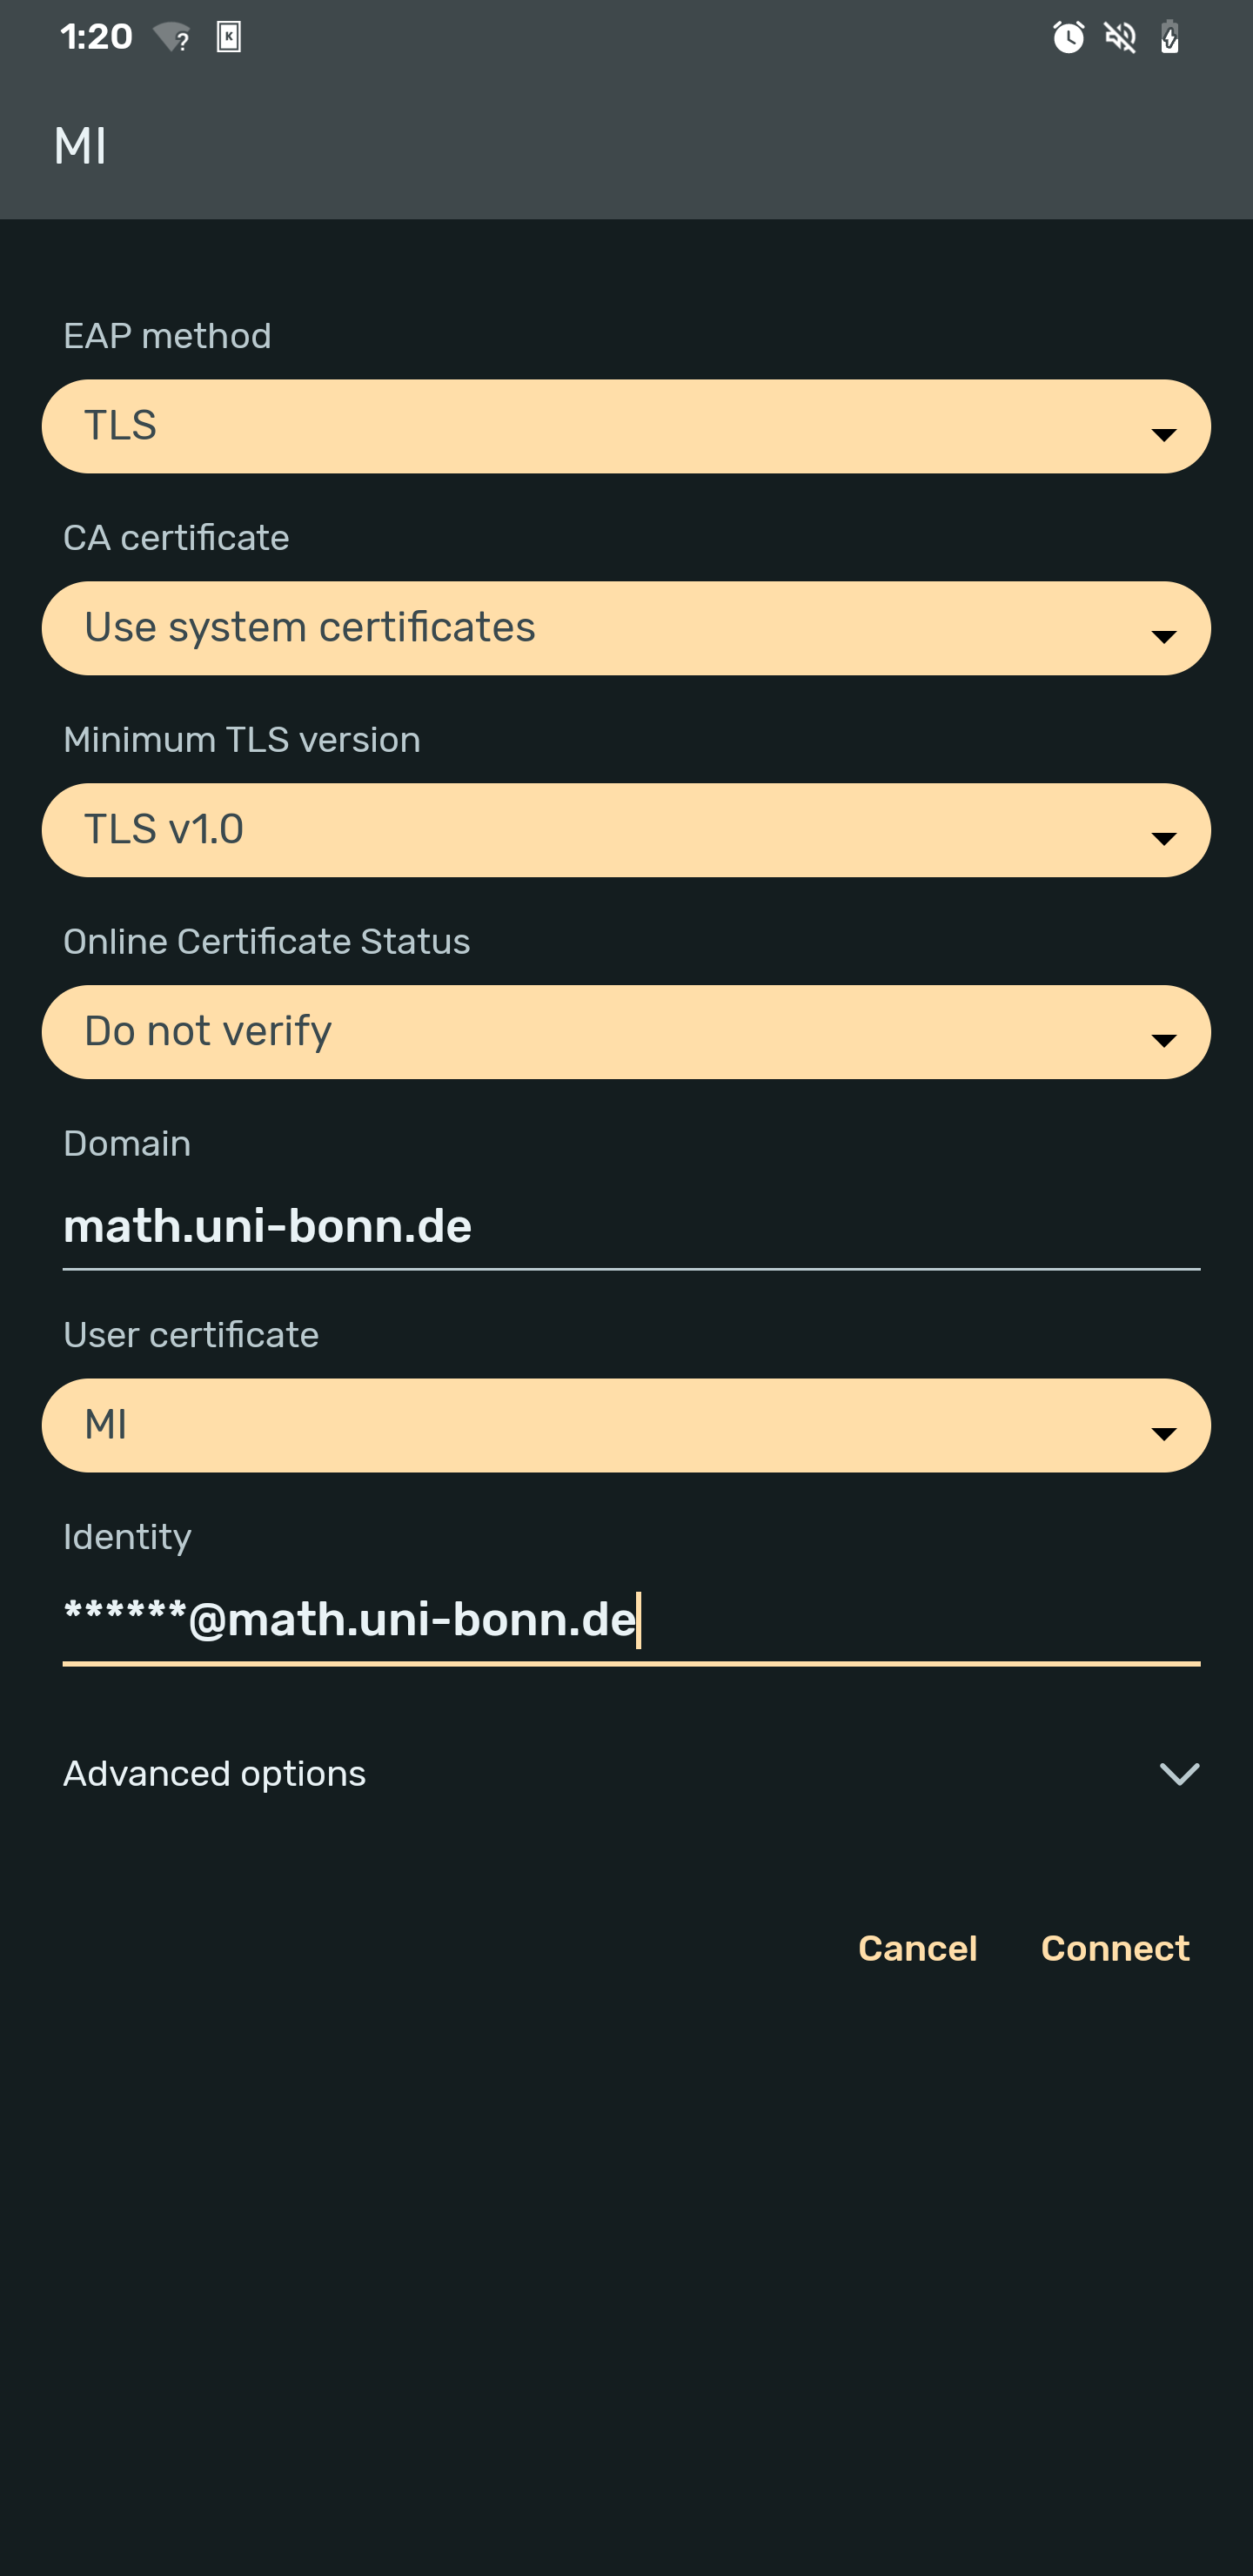Open the Online Certificate Status dropdown

(626, 1032)
